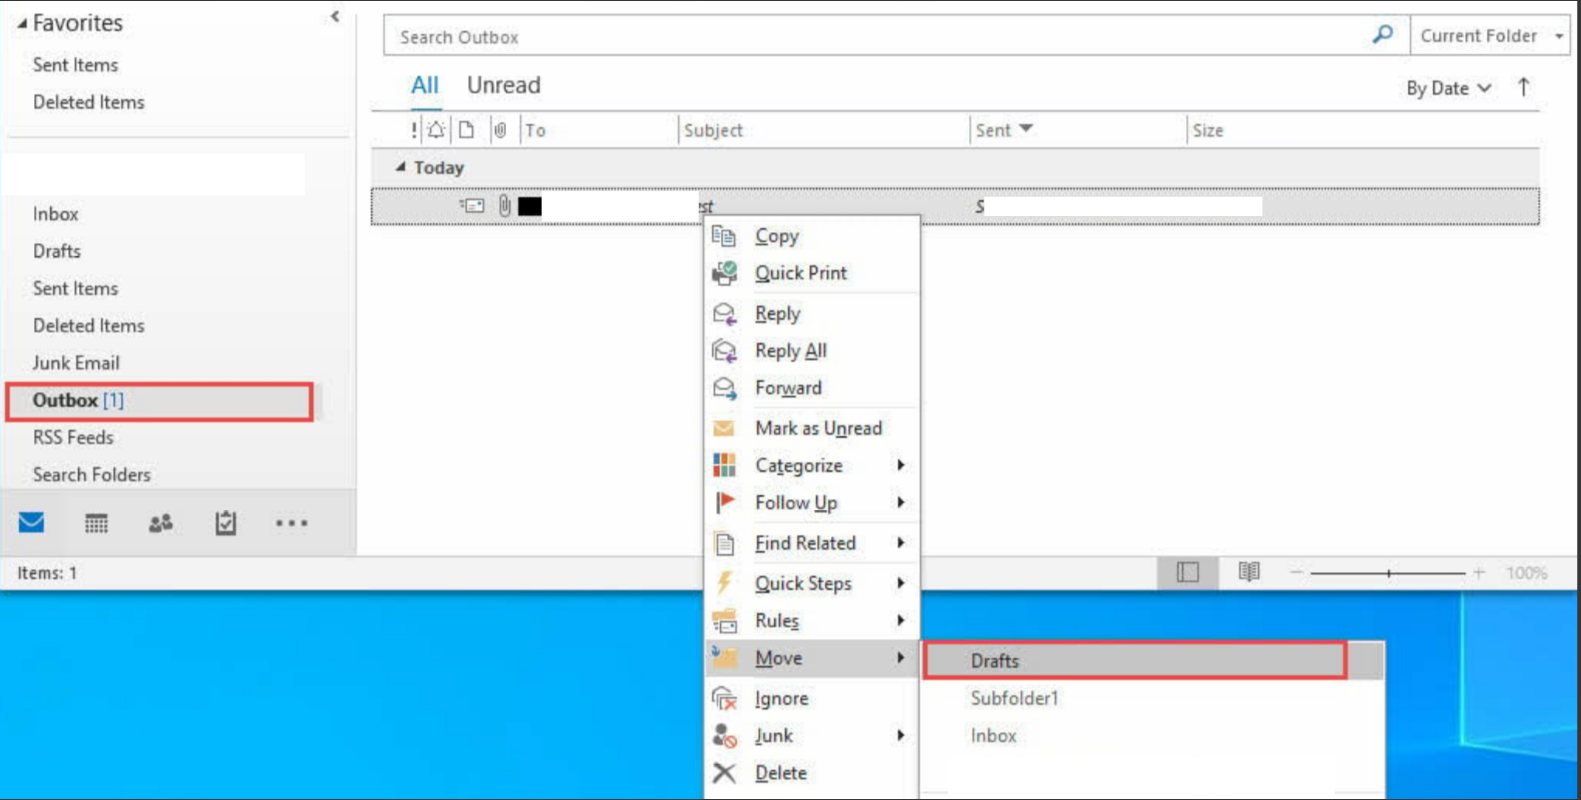The image size is (1581, 800).
Task: Open the RSS Feeds folder
Action: pos(73,438)
